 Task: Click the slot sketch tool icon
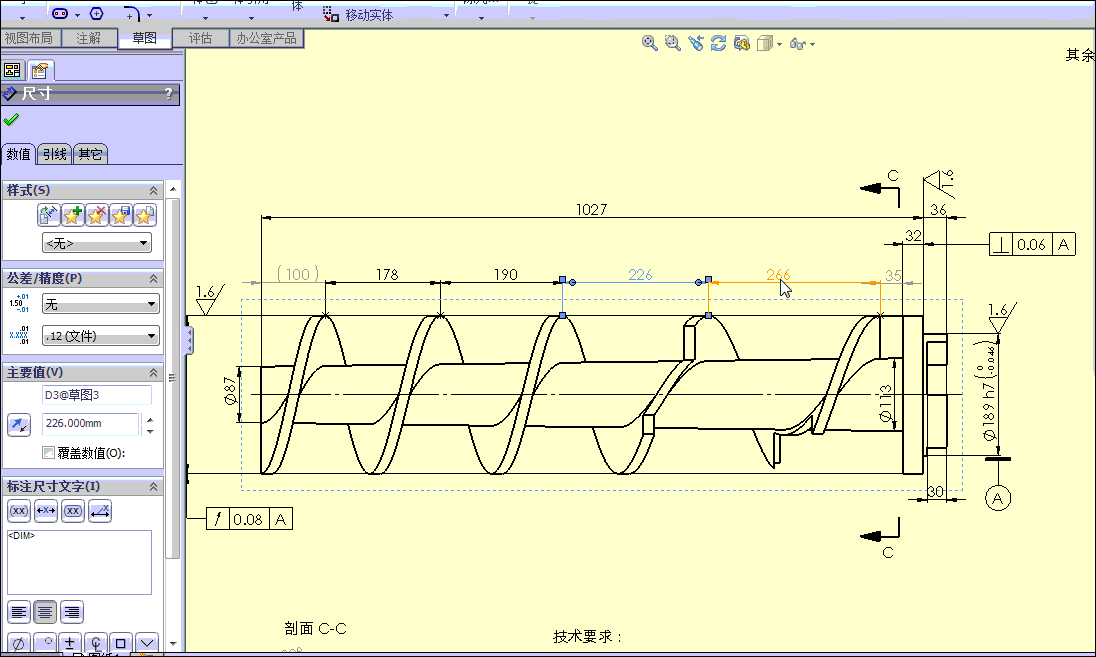60,13
